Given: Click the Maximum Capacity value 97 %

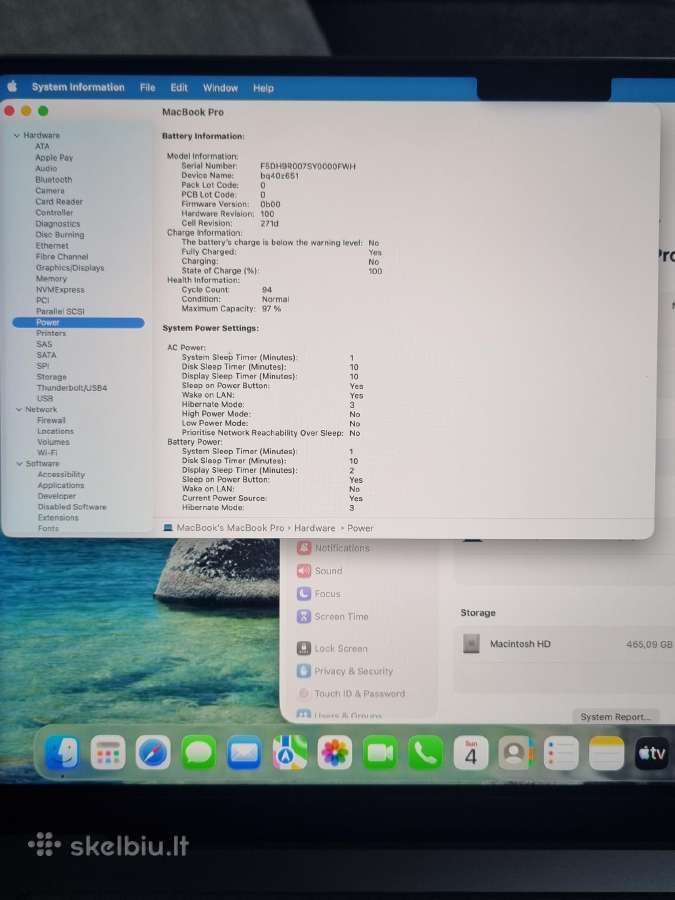Looking at the screenshot, I should [x=271, y=309].
